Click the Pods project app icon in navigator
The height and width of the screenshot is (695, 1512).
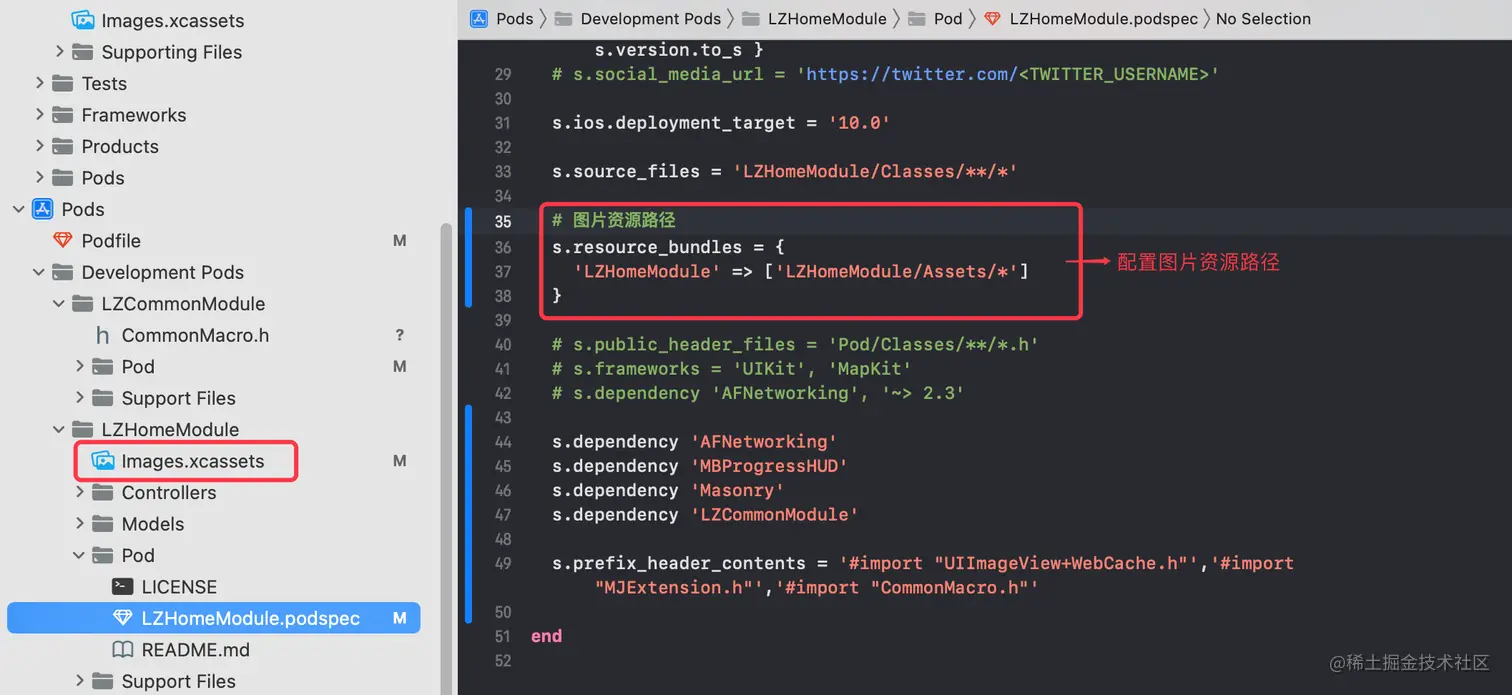click(x=42, y=209)
